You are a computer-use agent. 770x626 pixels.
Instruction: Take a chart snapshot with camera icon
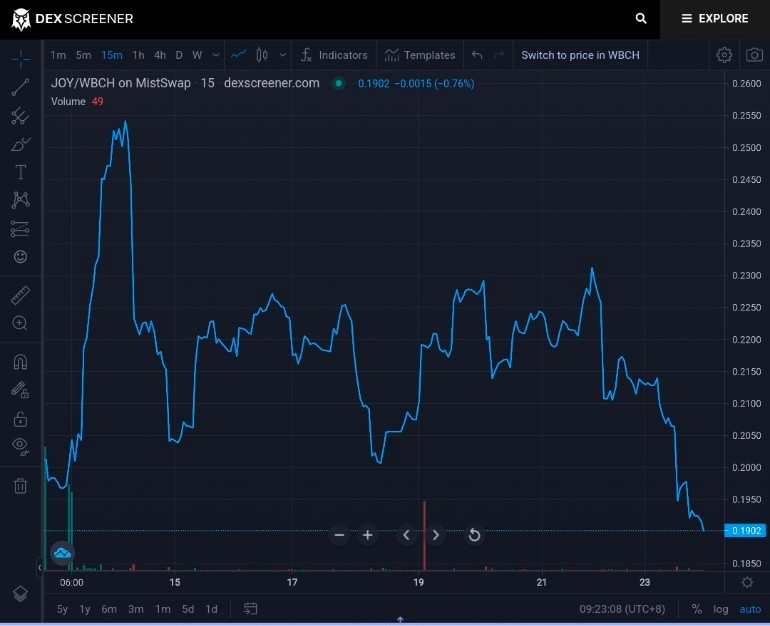click(754, 55)
